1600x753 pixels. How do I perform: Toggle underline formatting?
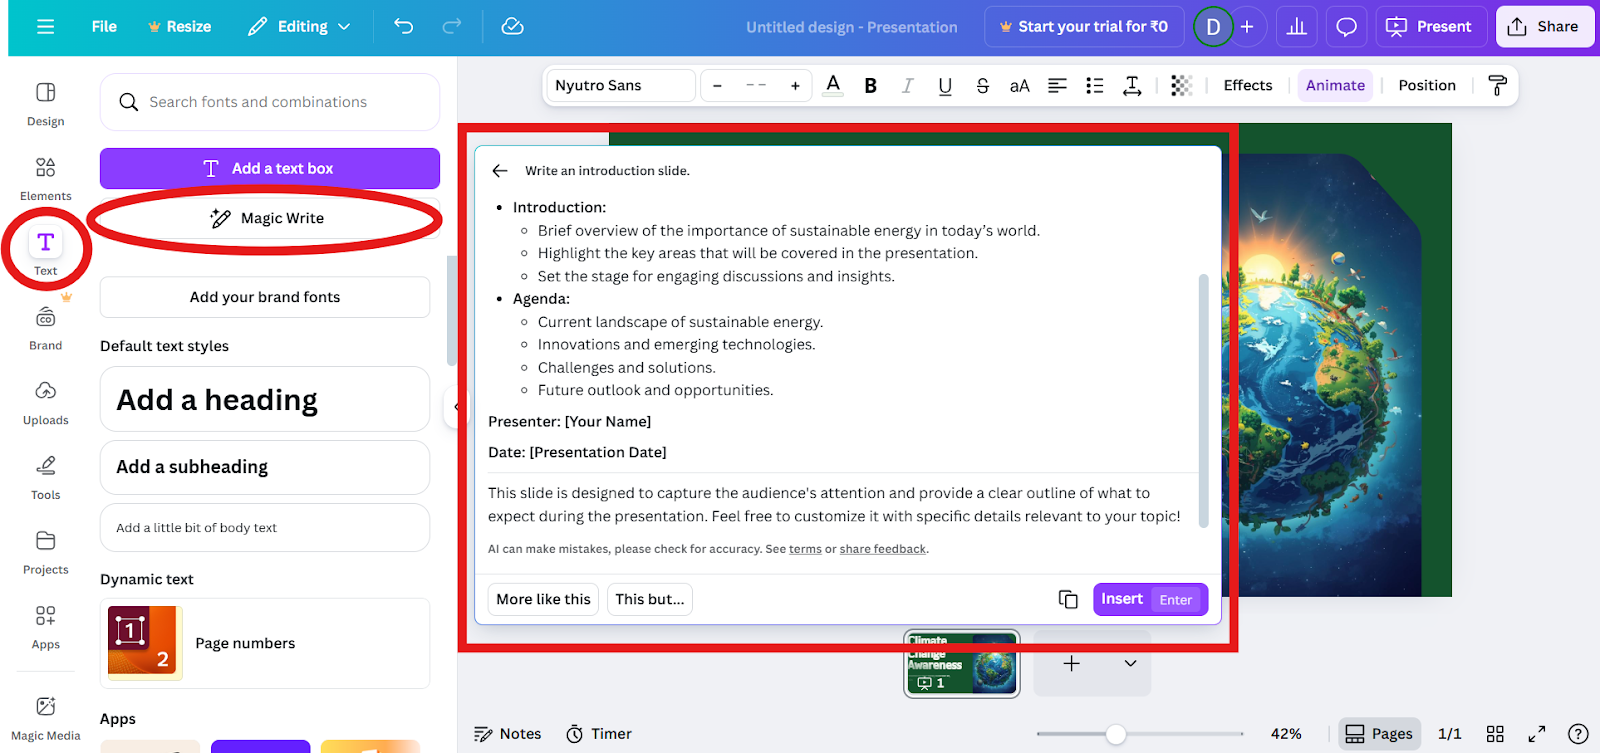pyautogui.click(x=945, y=86)
